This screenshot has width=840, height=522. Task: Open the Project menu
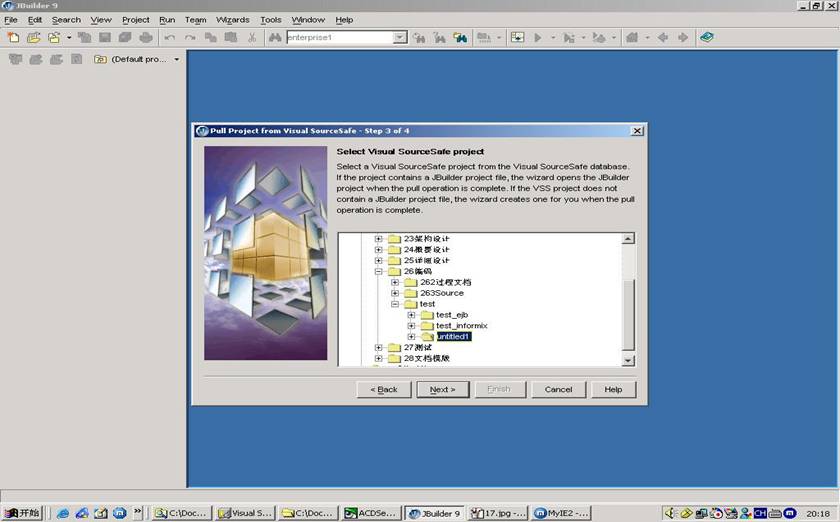click(136, 20)
